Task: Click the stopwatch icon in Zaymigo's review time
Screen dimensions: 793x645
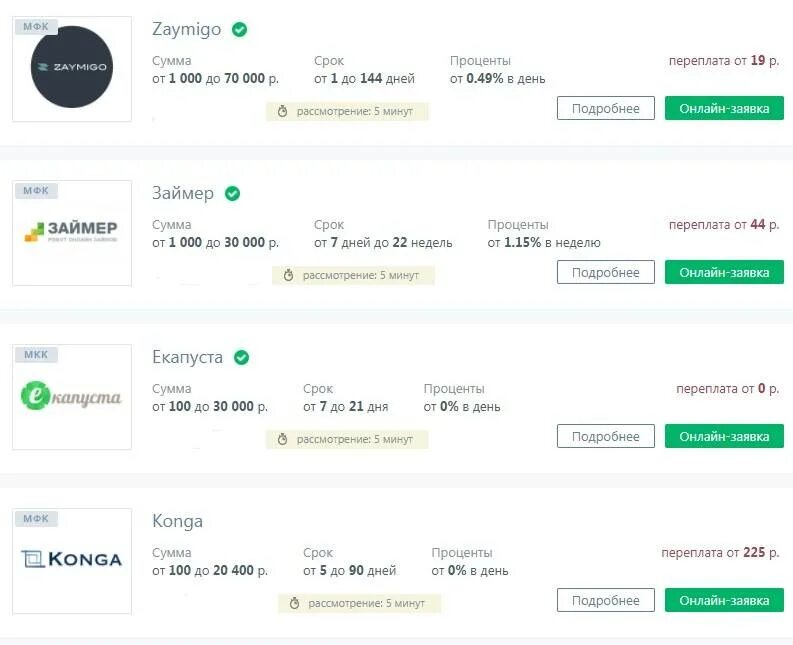Action: [282, 111]
